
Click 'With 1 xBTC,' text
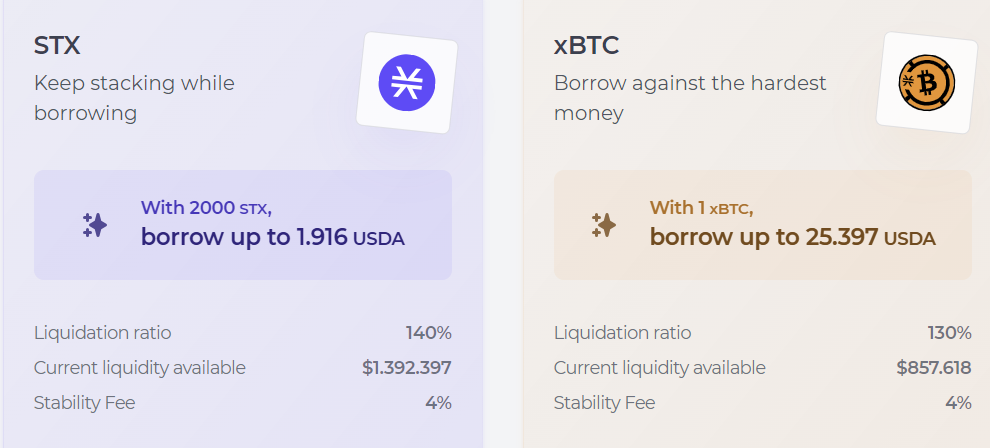point(701,208)
